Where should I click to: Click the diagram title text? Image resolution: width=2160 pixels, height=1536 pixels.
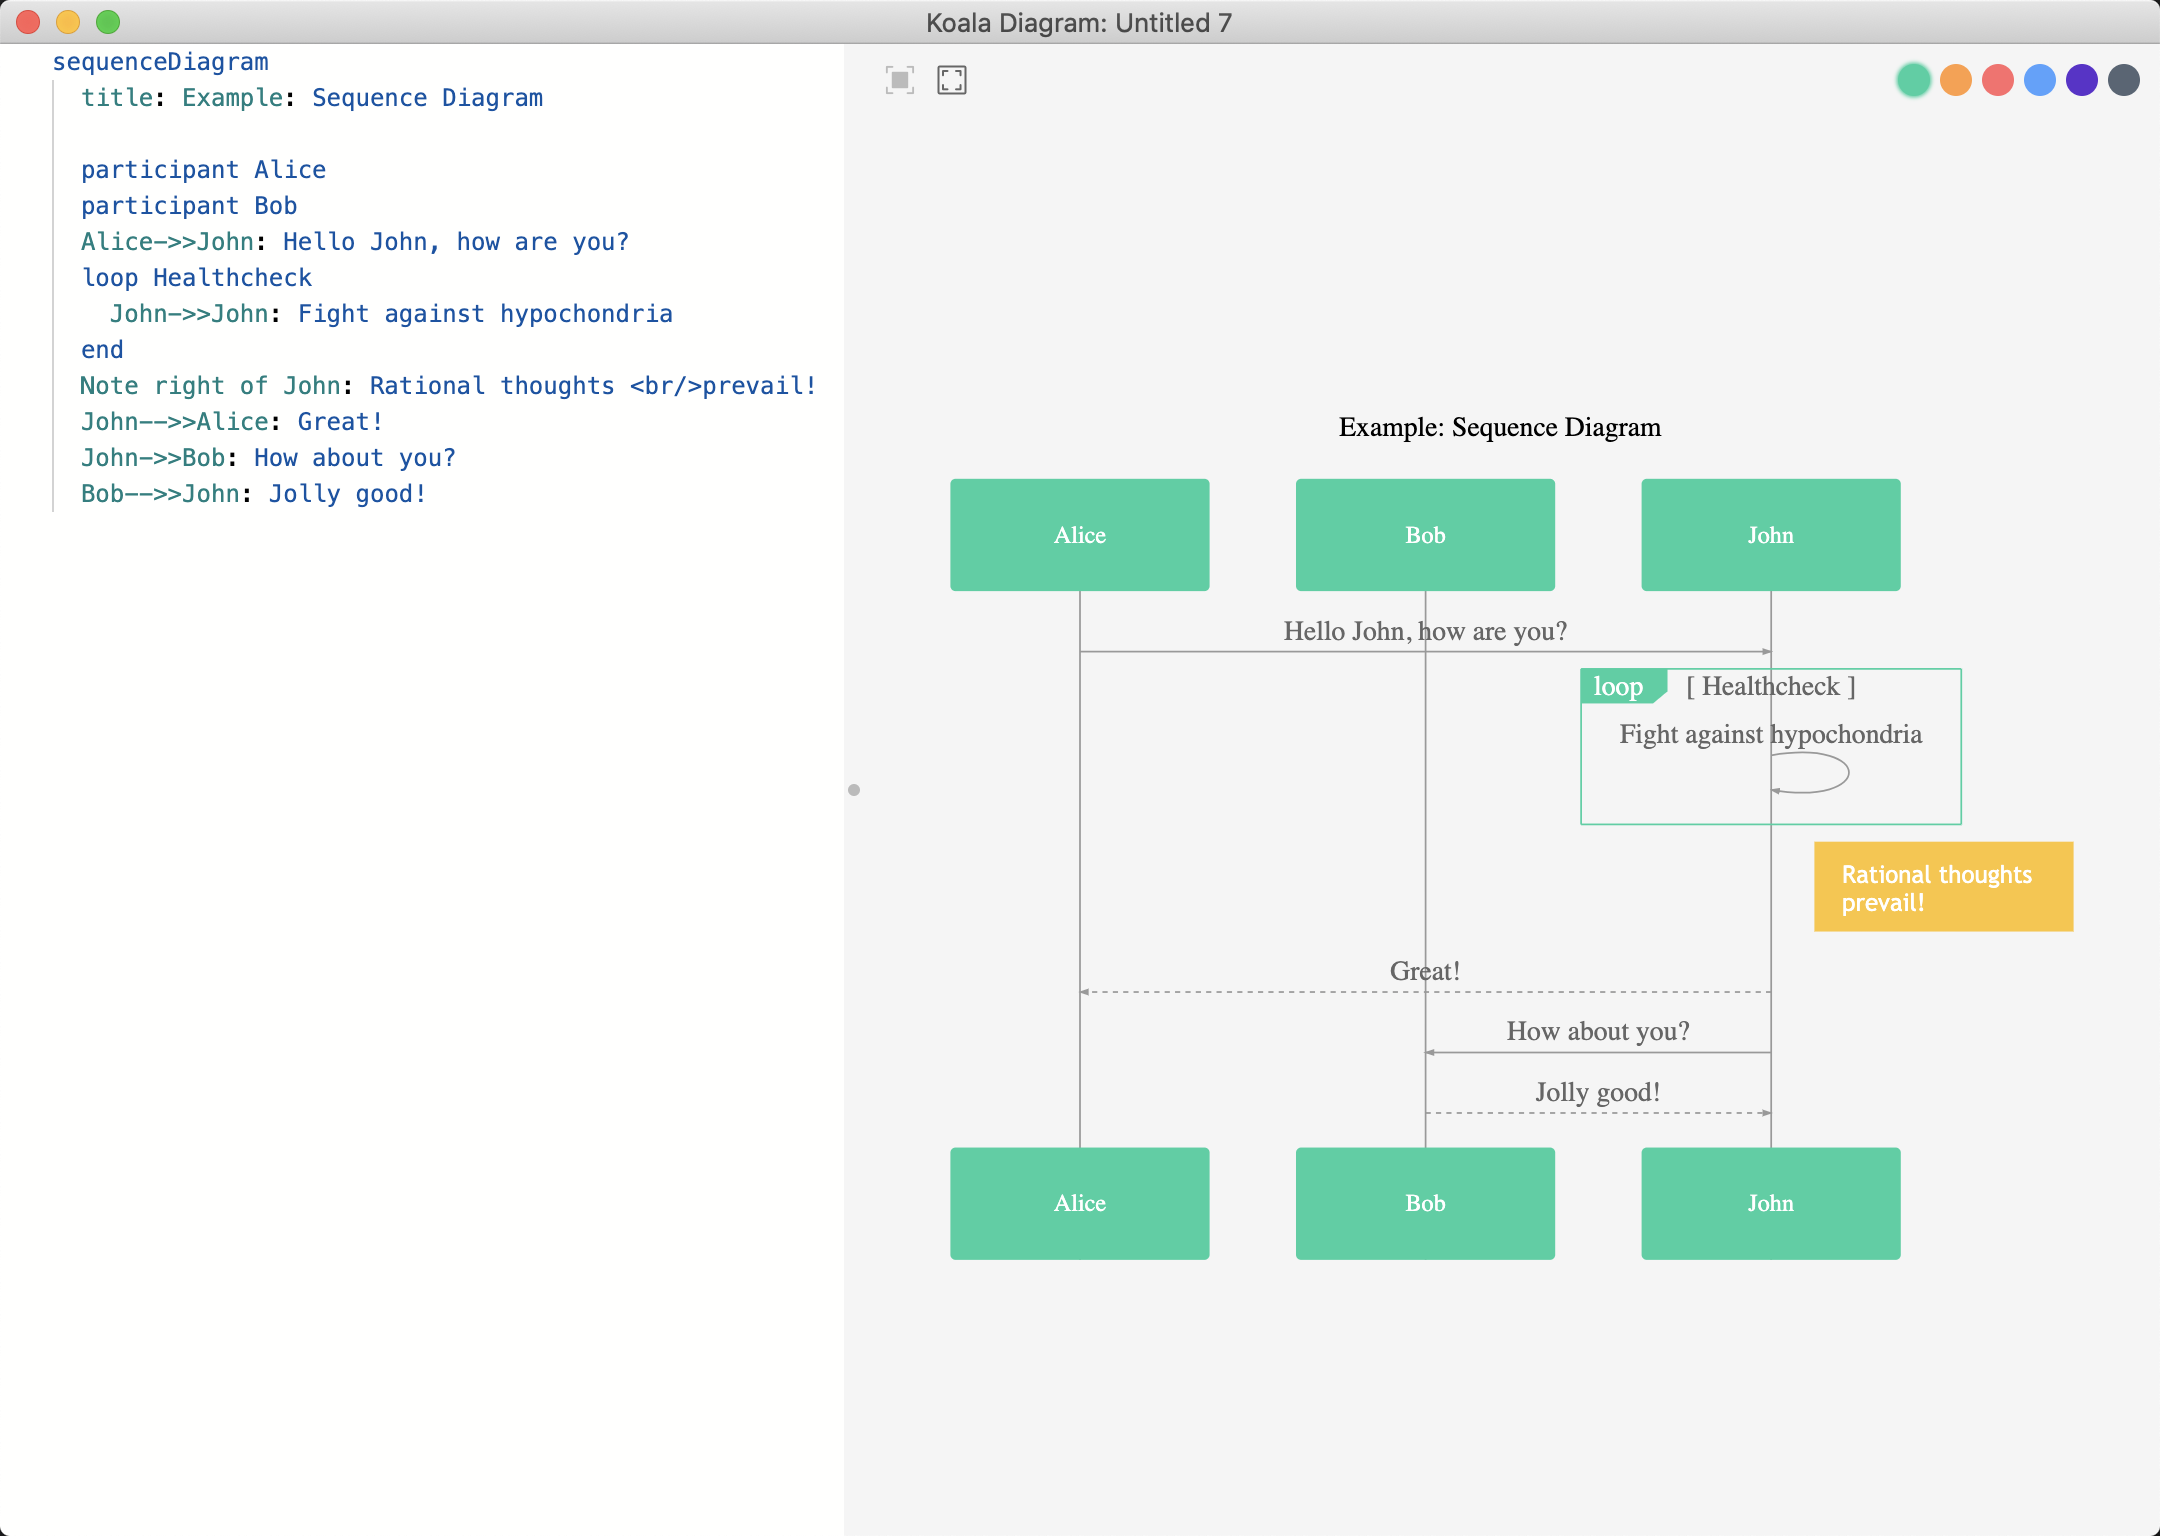pyautogui.click(x=1499, y=428)
